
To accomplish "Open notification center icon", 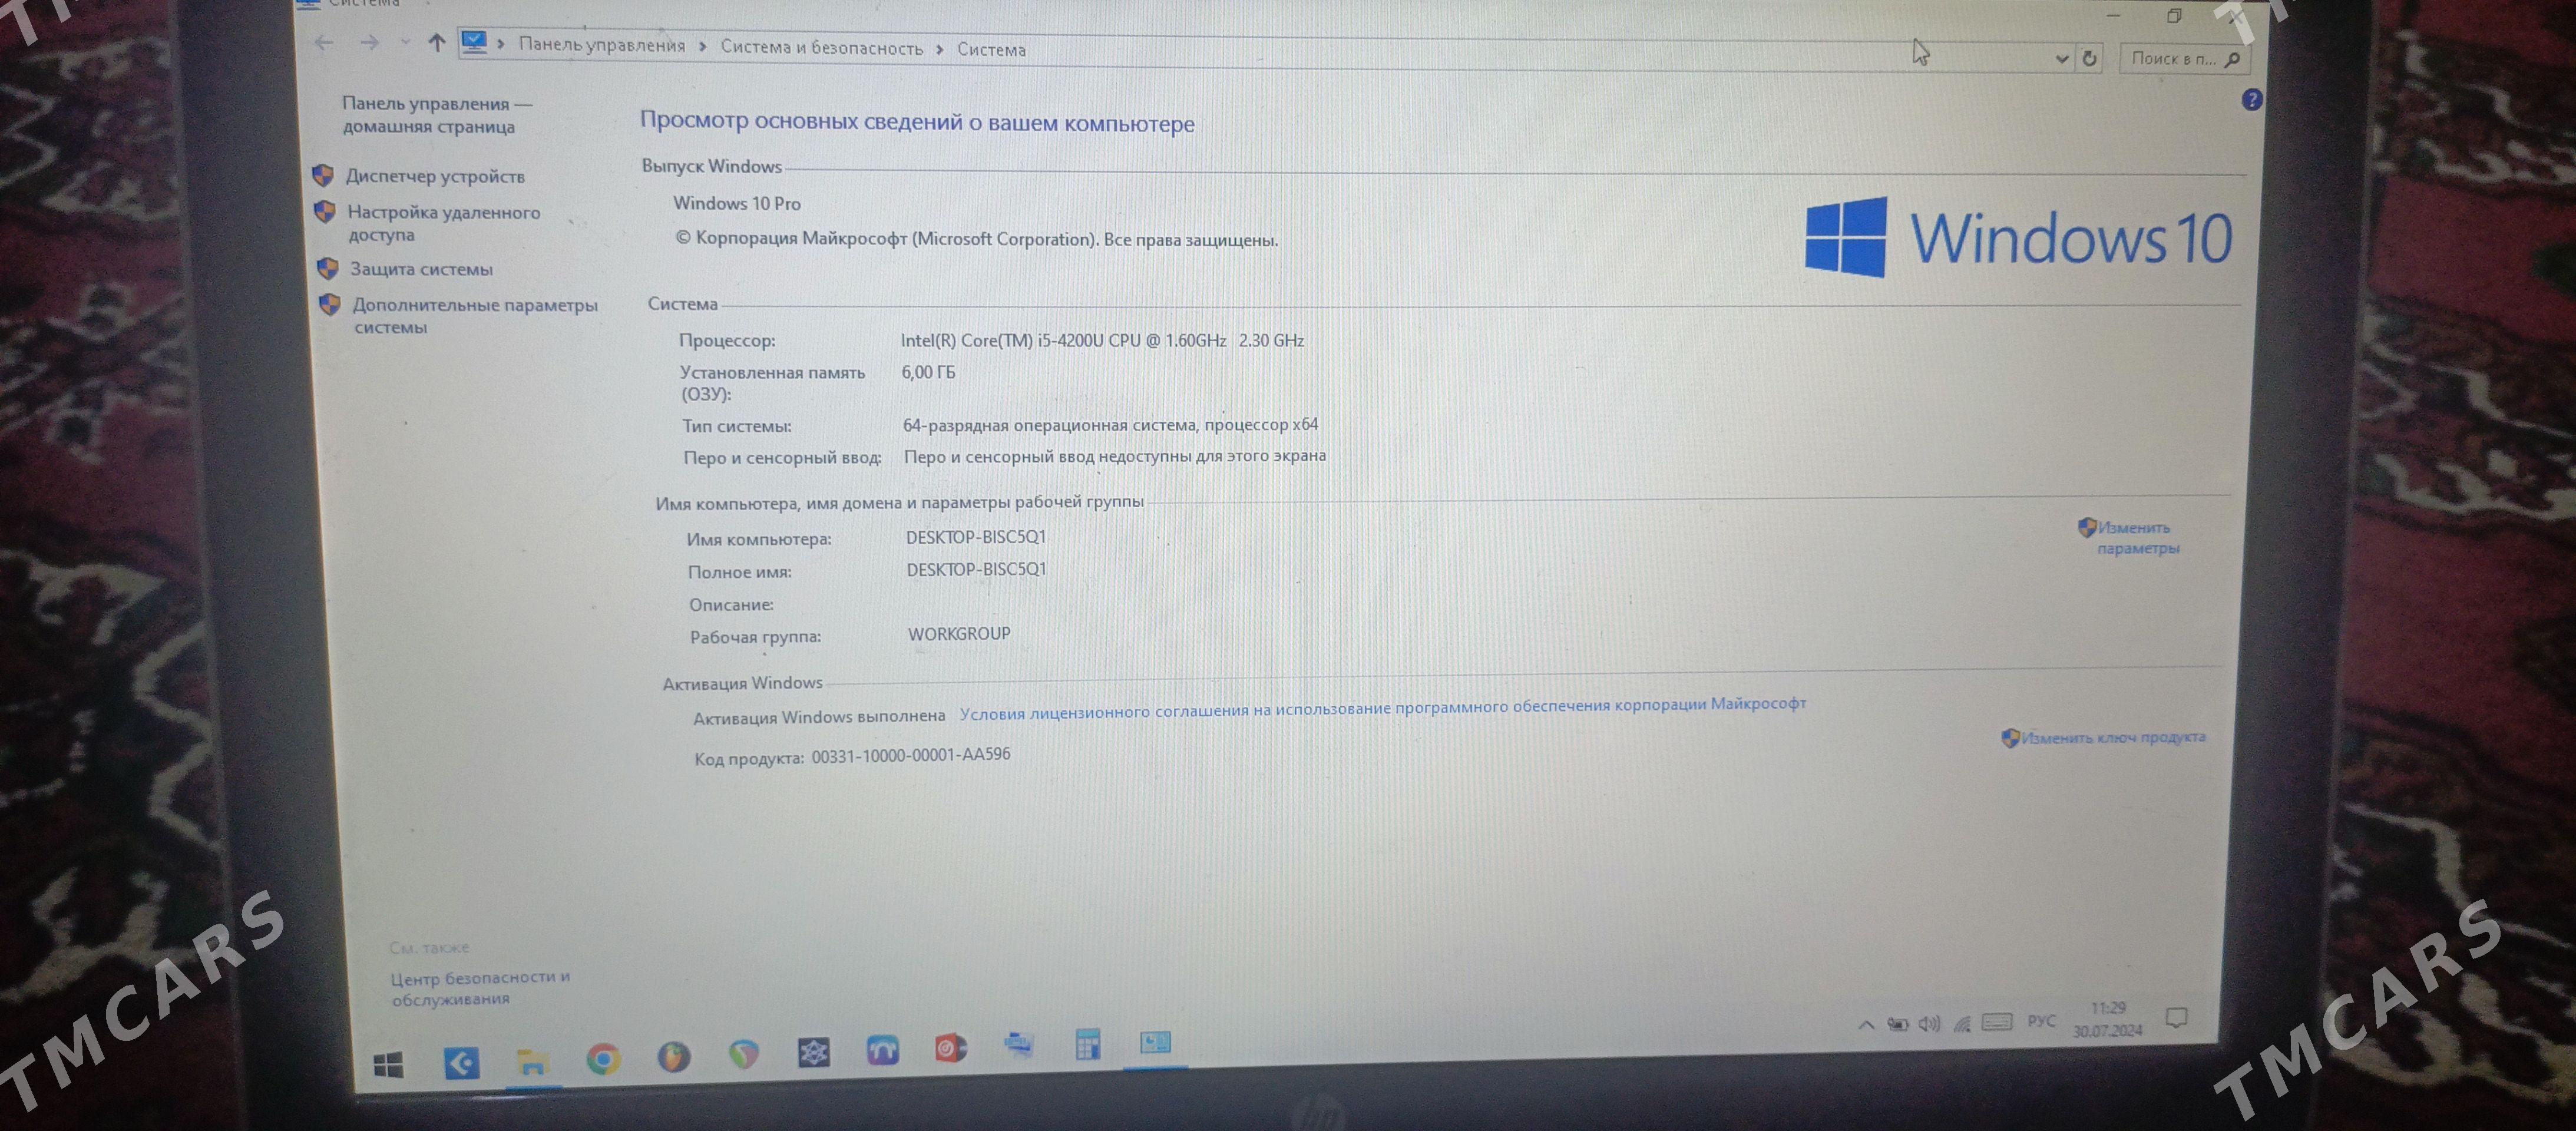I will point(2176,1018).
